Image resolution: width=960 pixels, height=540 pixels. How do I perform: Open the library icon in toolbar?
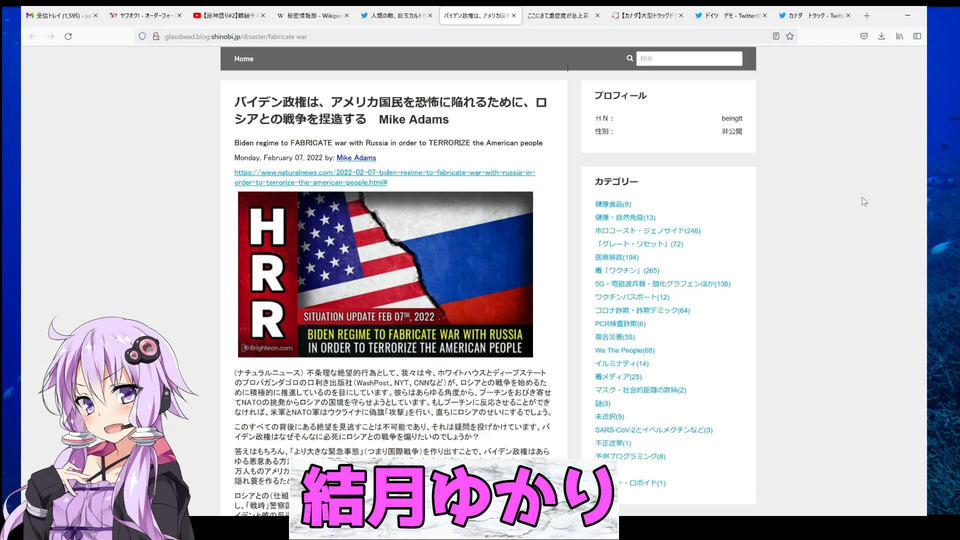(x=899, y=36)
